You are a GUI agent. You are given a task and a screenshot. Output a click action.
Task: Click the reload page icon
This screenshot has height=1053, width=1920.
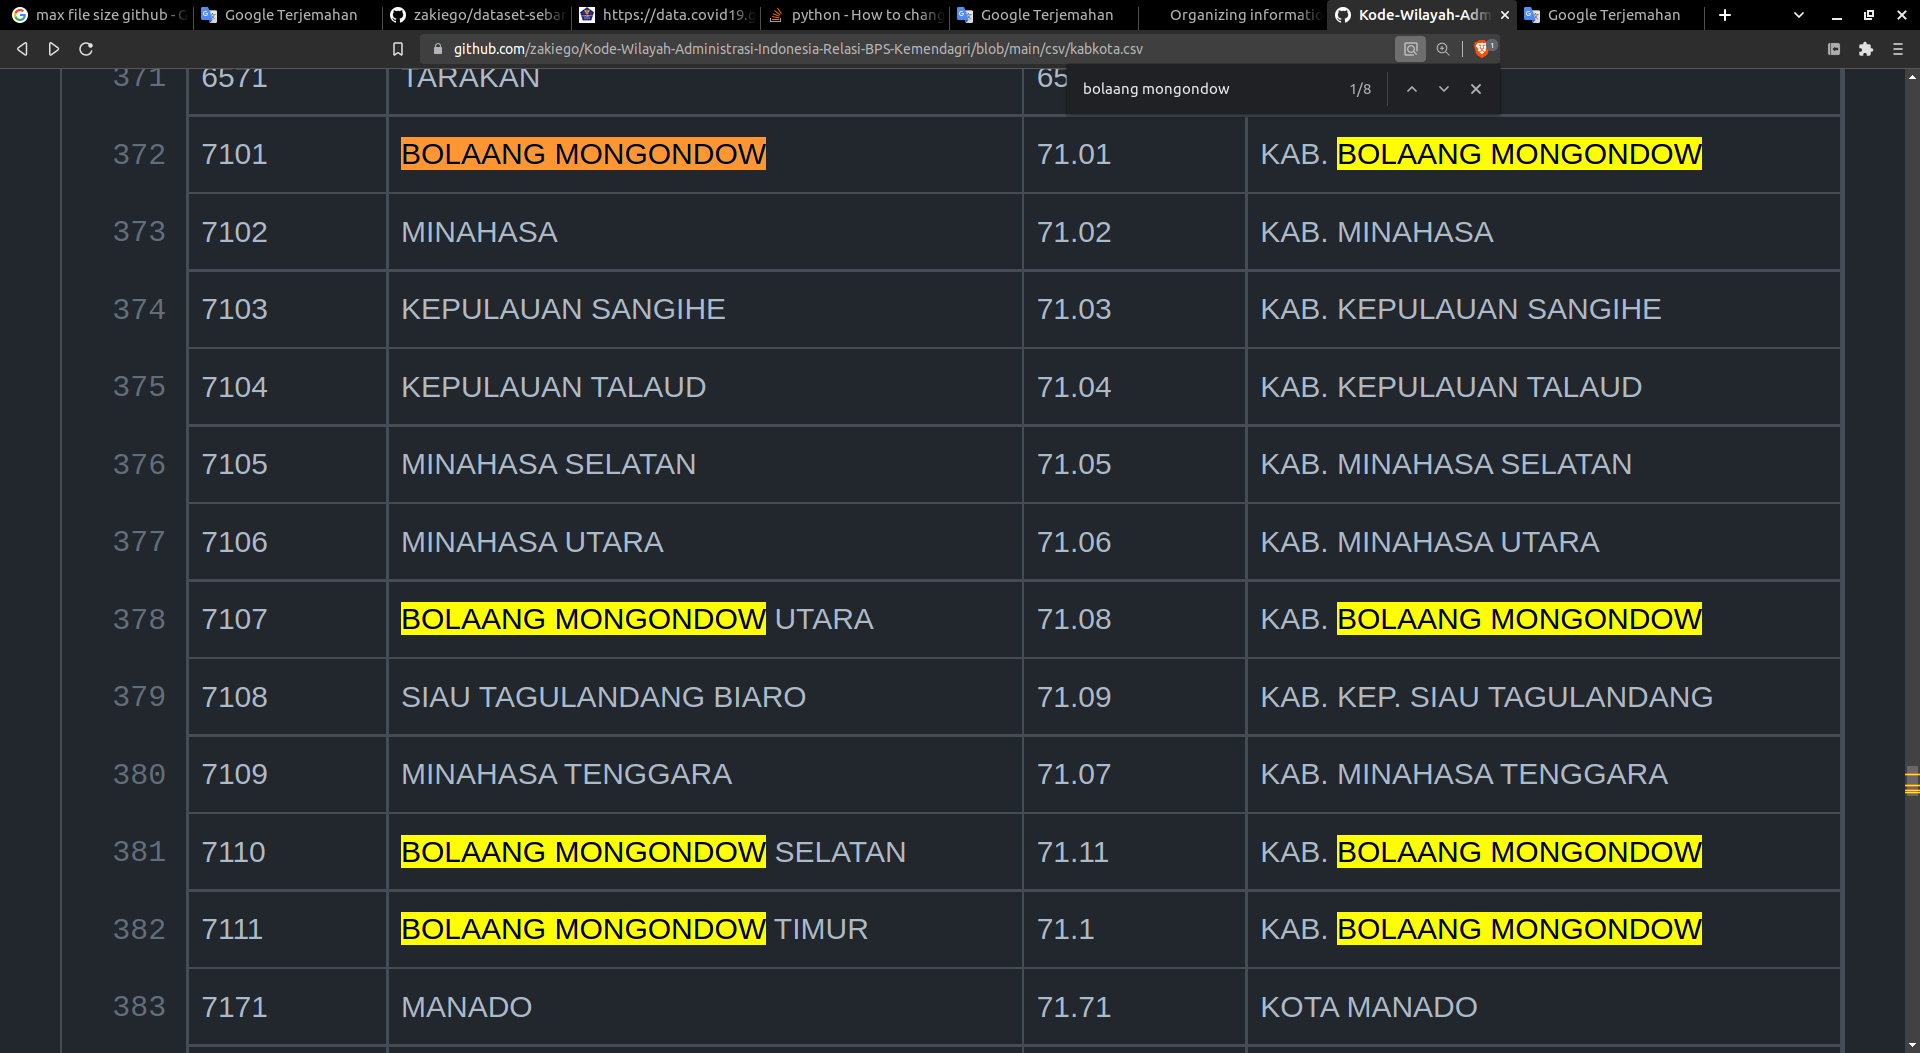85,48
